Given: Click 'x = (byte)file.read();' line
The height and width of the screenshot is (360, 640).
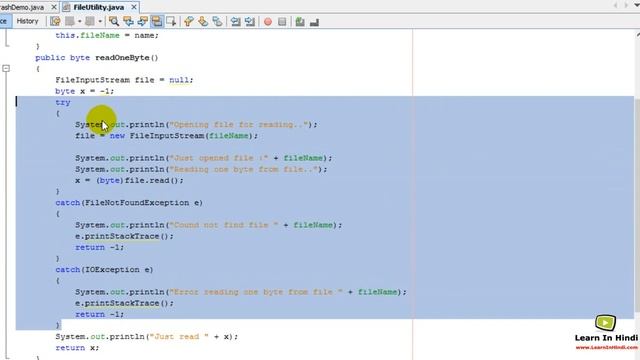Looking at the screenshot, I should [x=129, y=180].
